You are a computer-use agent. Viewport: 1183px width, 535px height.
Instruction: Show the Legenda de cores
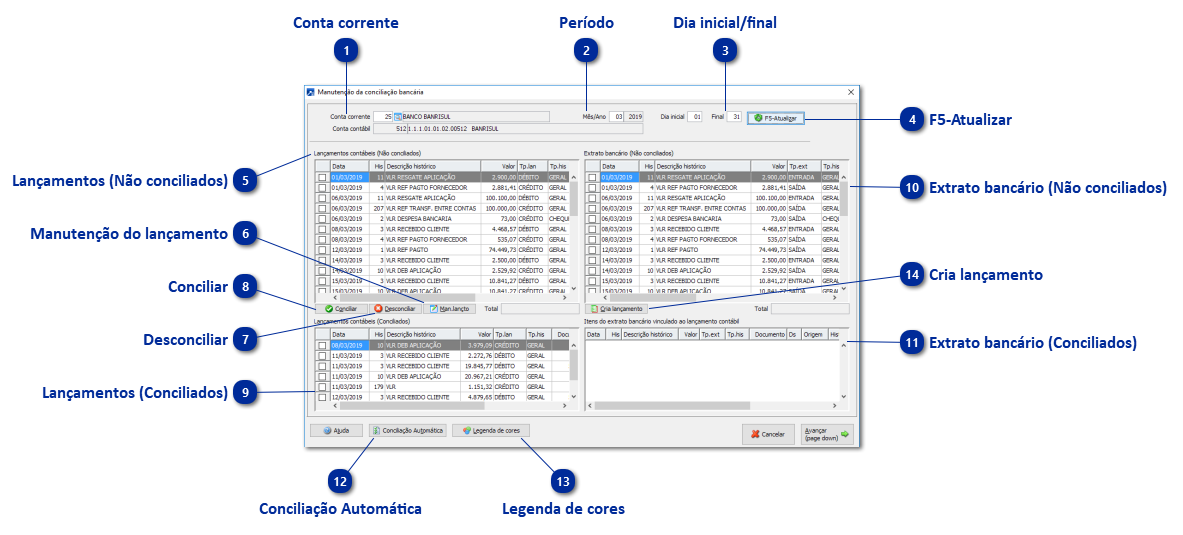(491, 430)
